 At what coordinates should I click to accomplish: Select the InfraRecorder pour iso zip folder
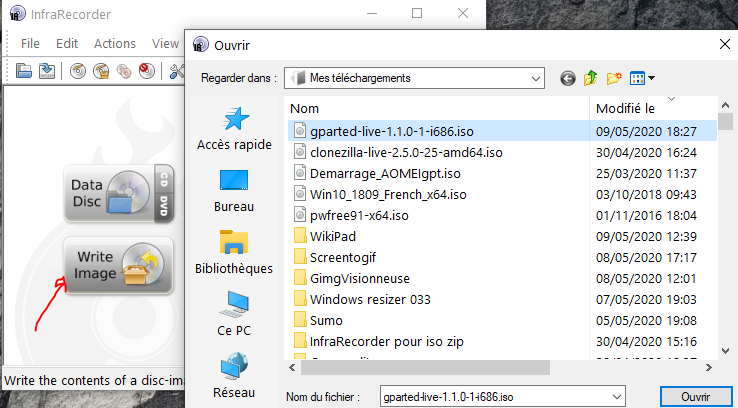386,342
